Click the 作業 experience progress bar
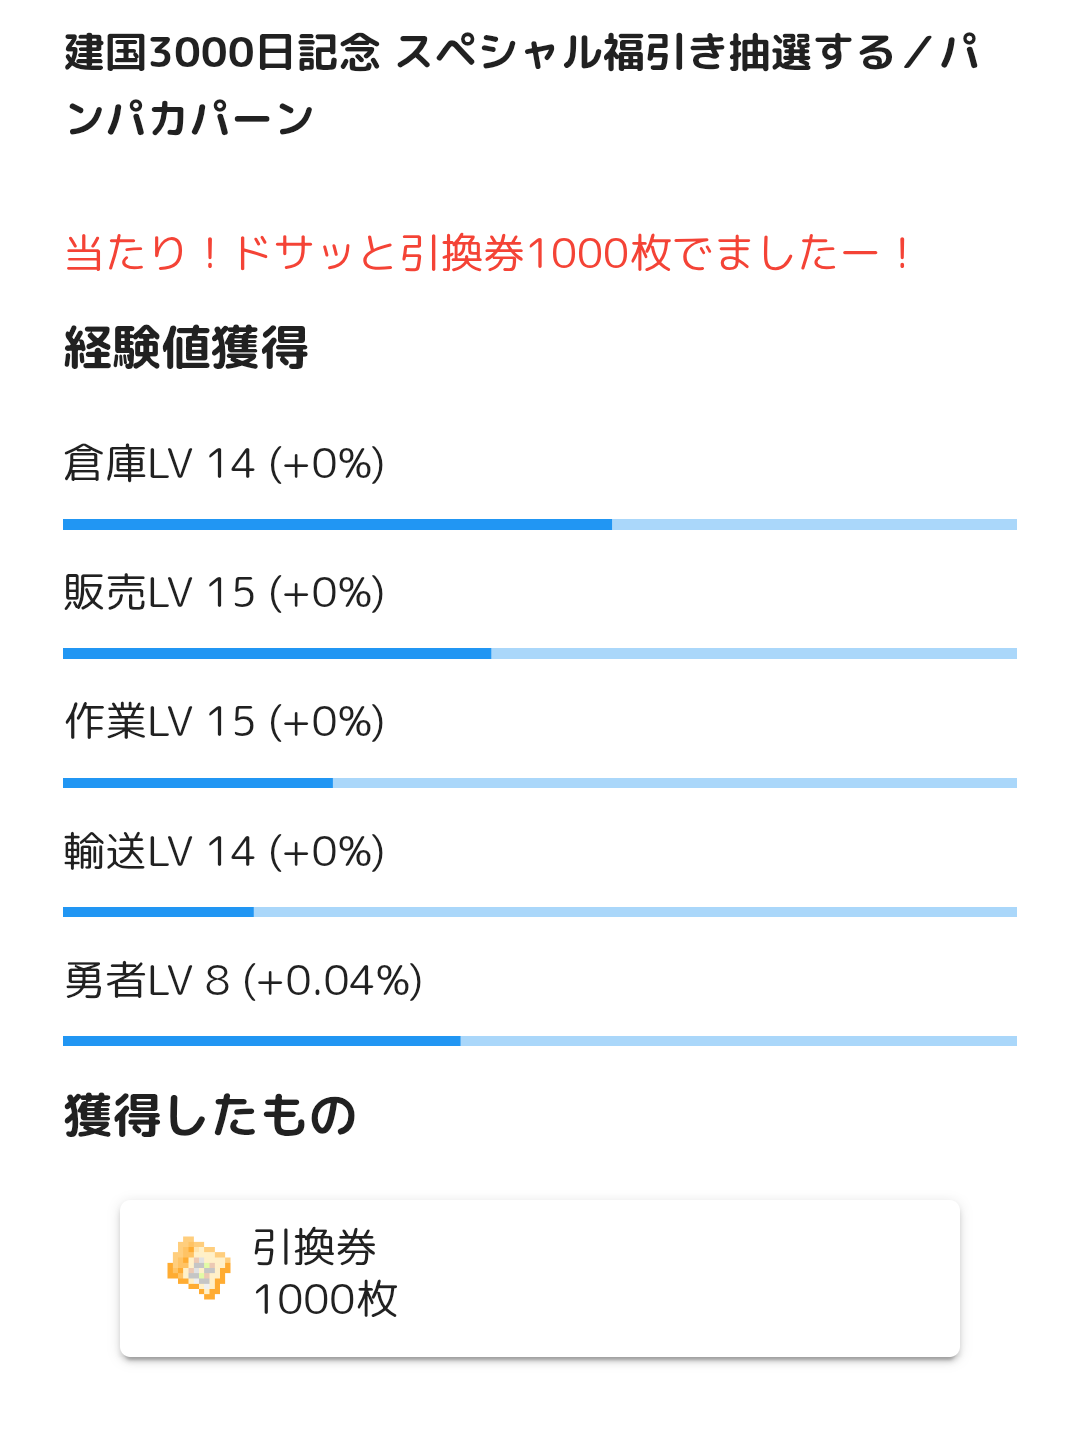 click(540, 783)
